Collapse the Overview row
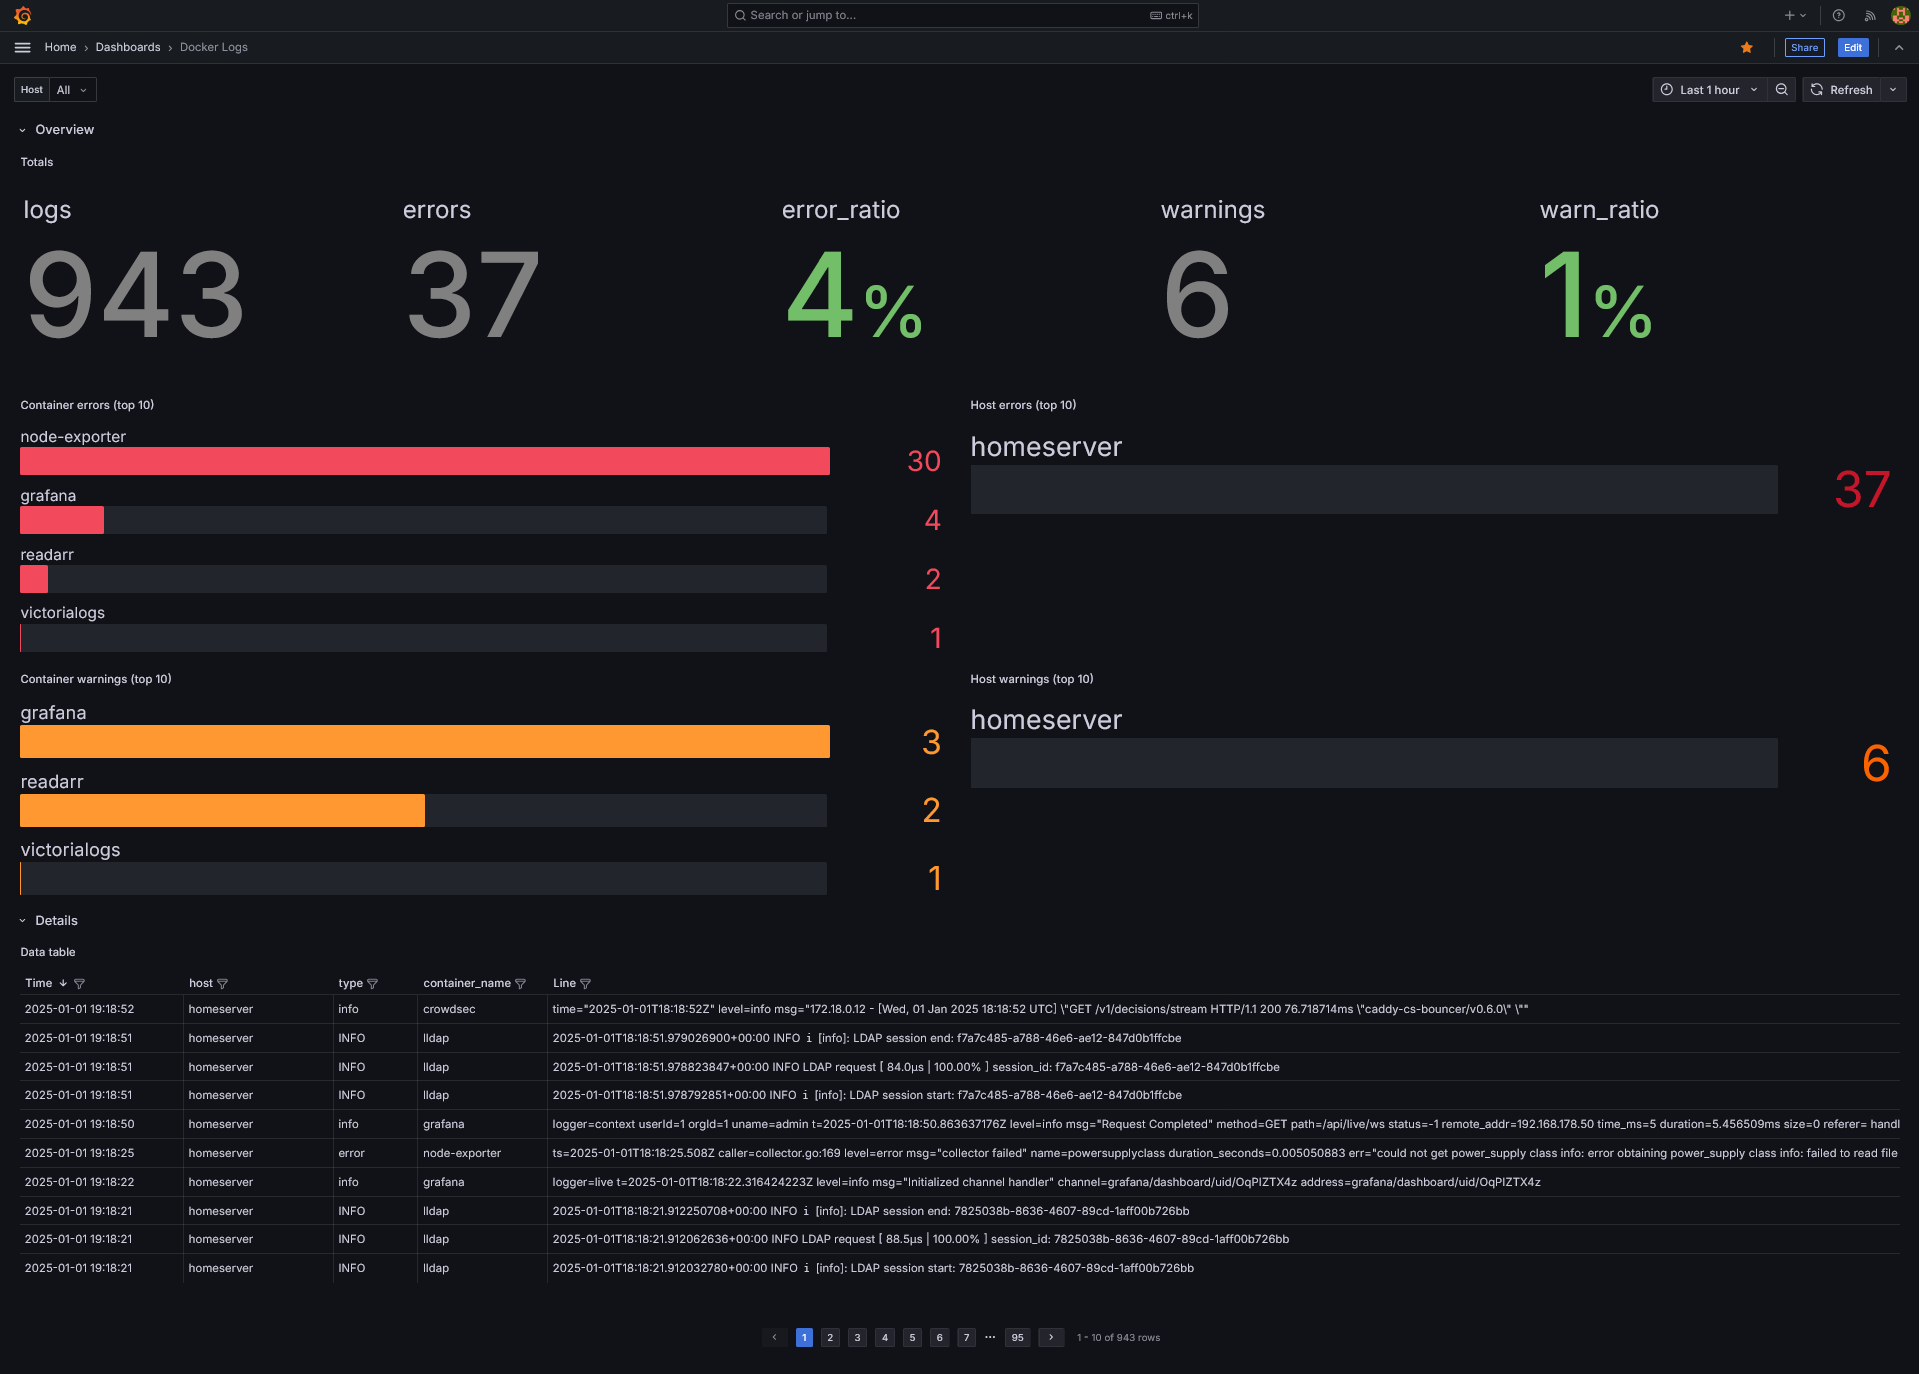Viewport: 1920px width, 1374px height. [23, 130]
